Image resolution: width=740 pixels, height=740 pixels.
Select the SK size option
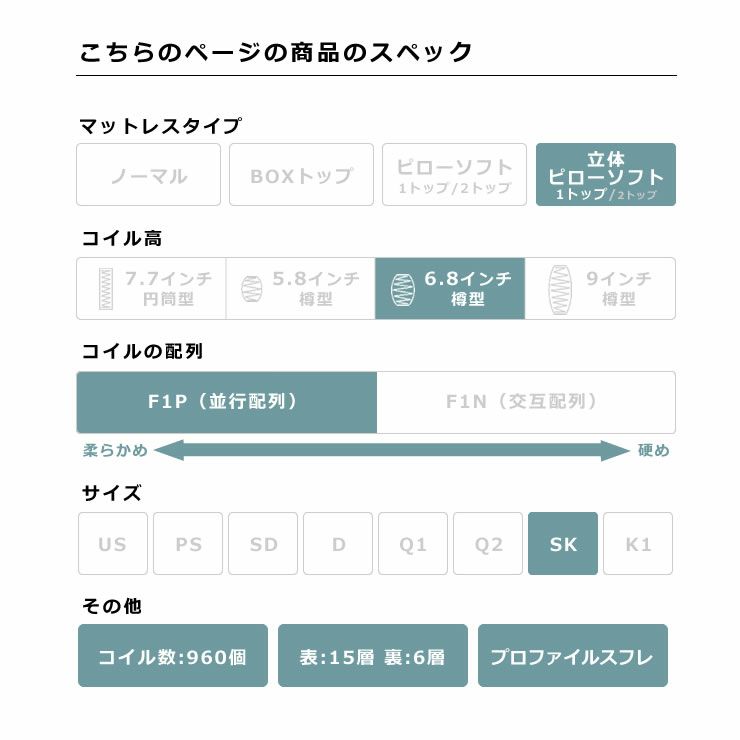point(563,544)
